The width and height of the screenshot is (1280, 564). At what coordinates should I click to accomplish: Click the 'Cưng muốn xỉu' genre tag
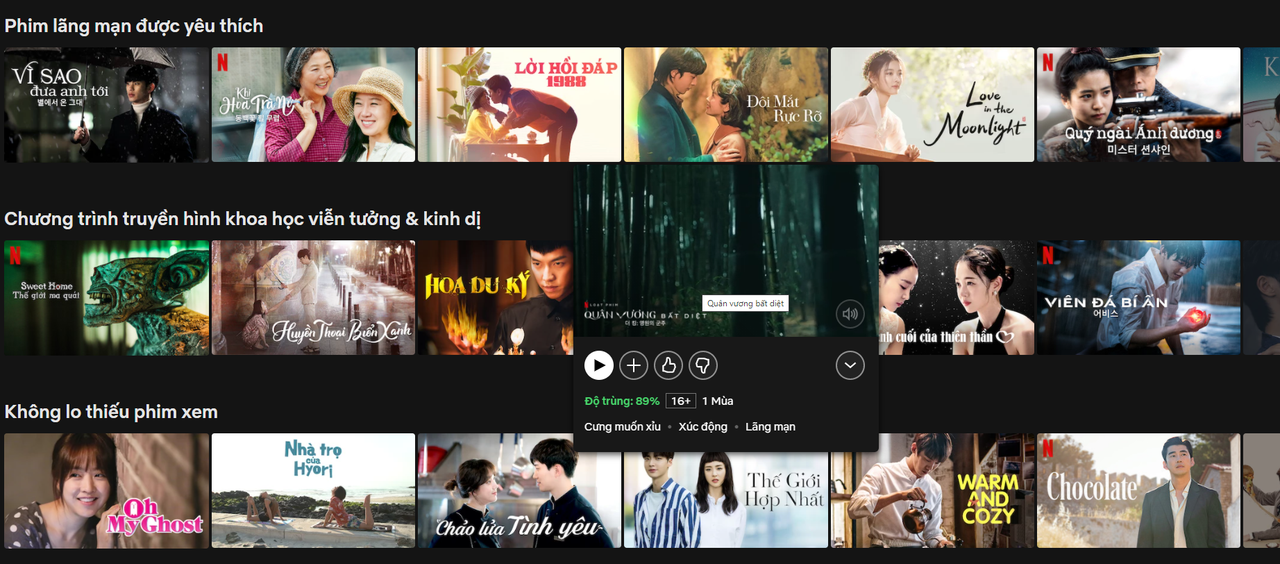pyautogui.click(x=622, y=427)
